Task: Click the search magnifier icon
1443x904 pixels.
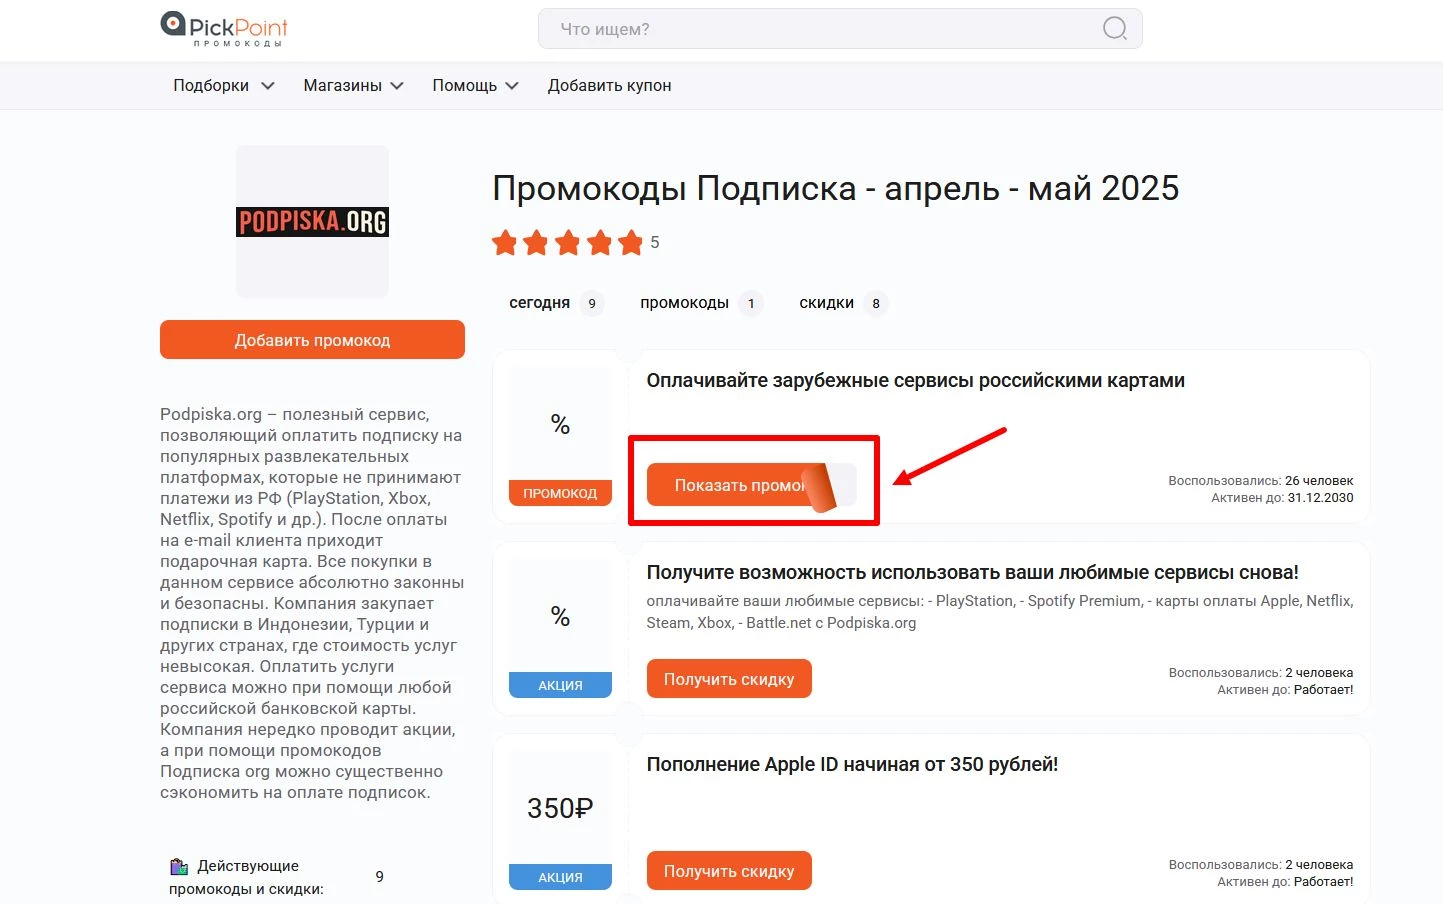Action: [x=1114, y=29]
